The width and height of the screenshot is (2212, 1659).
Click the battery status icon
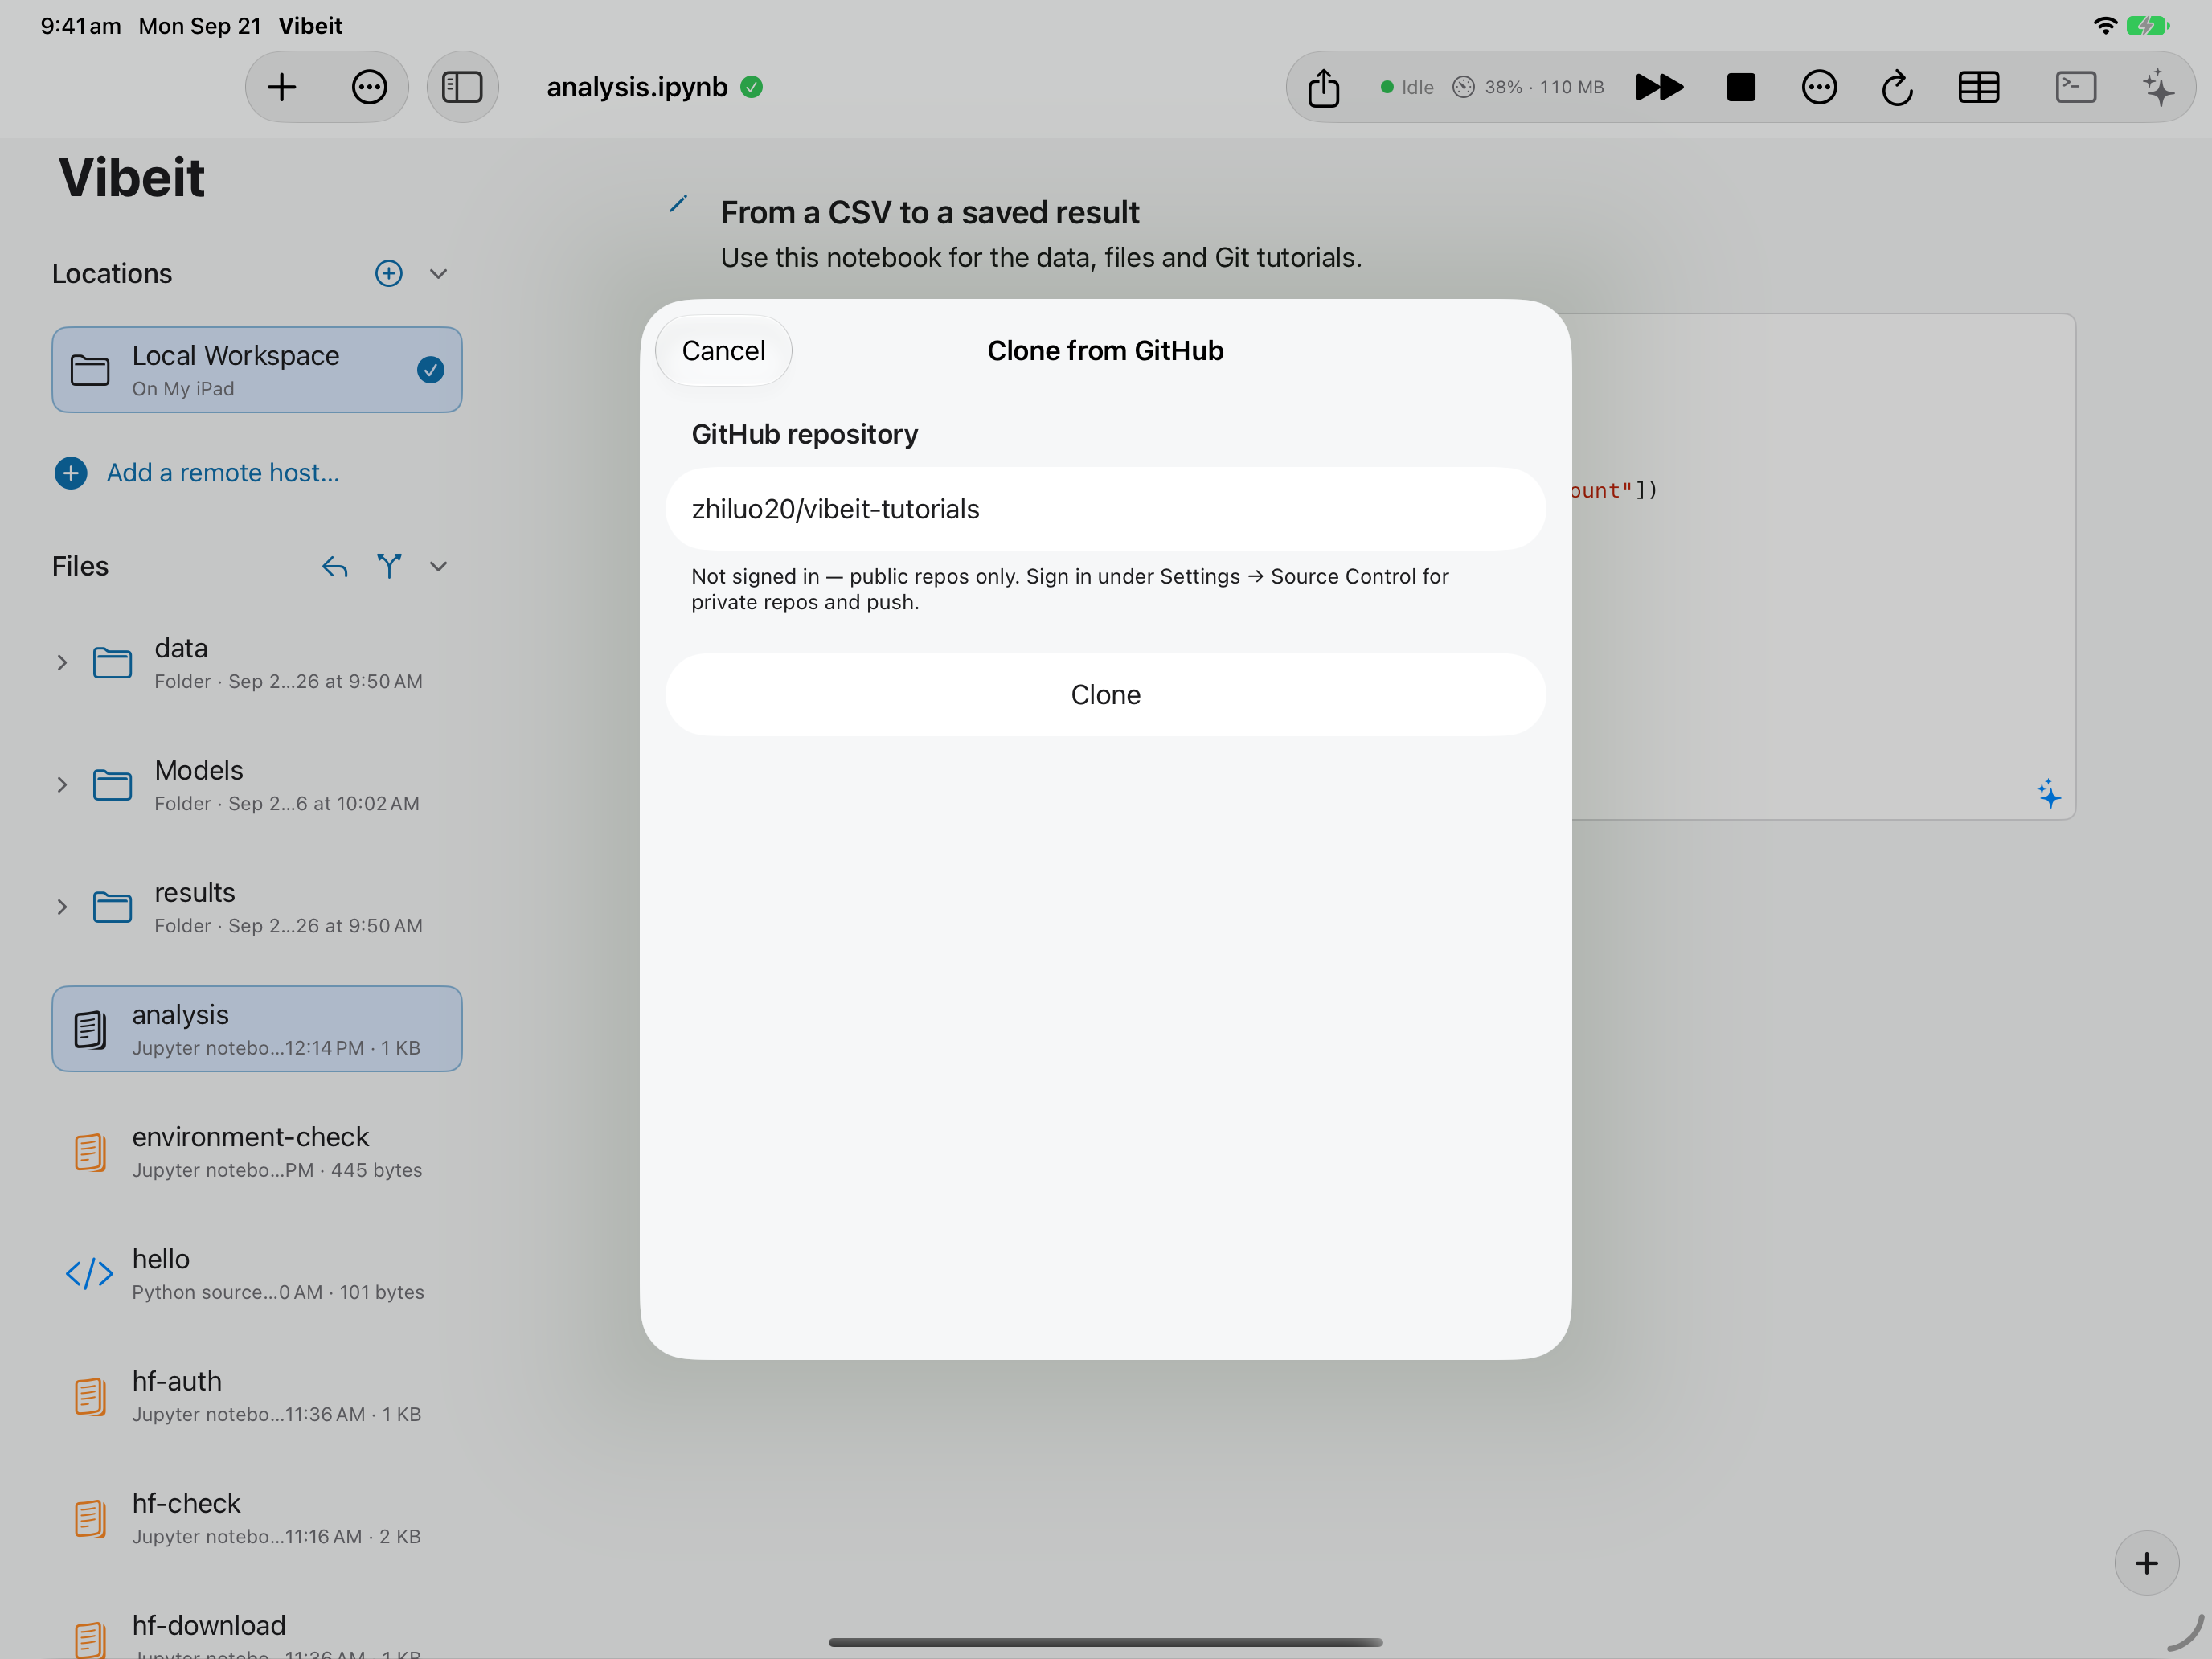point(2147,25)
